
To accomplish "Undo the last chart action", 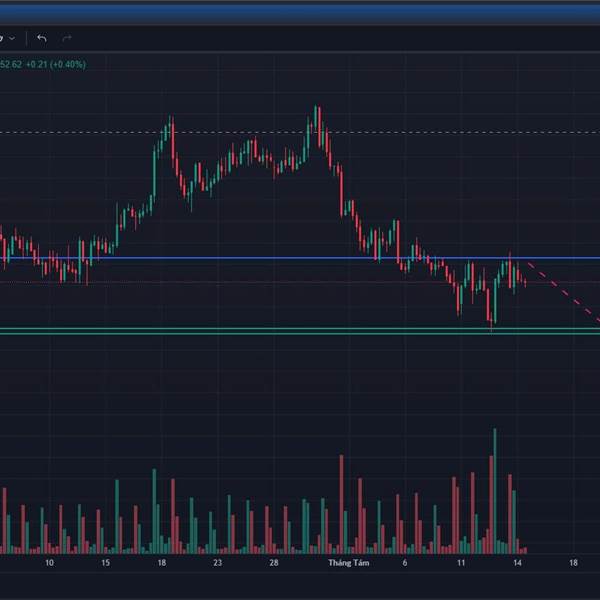I will point(42,38).
